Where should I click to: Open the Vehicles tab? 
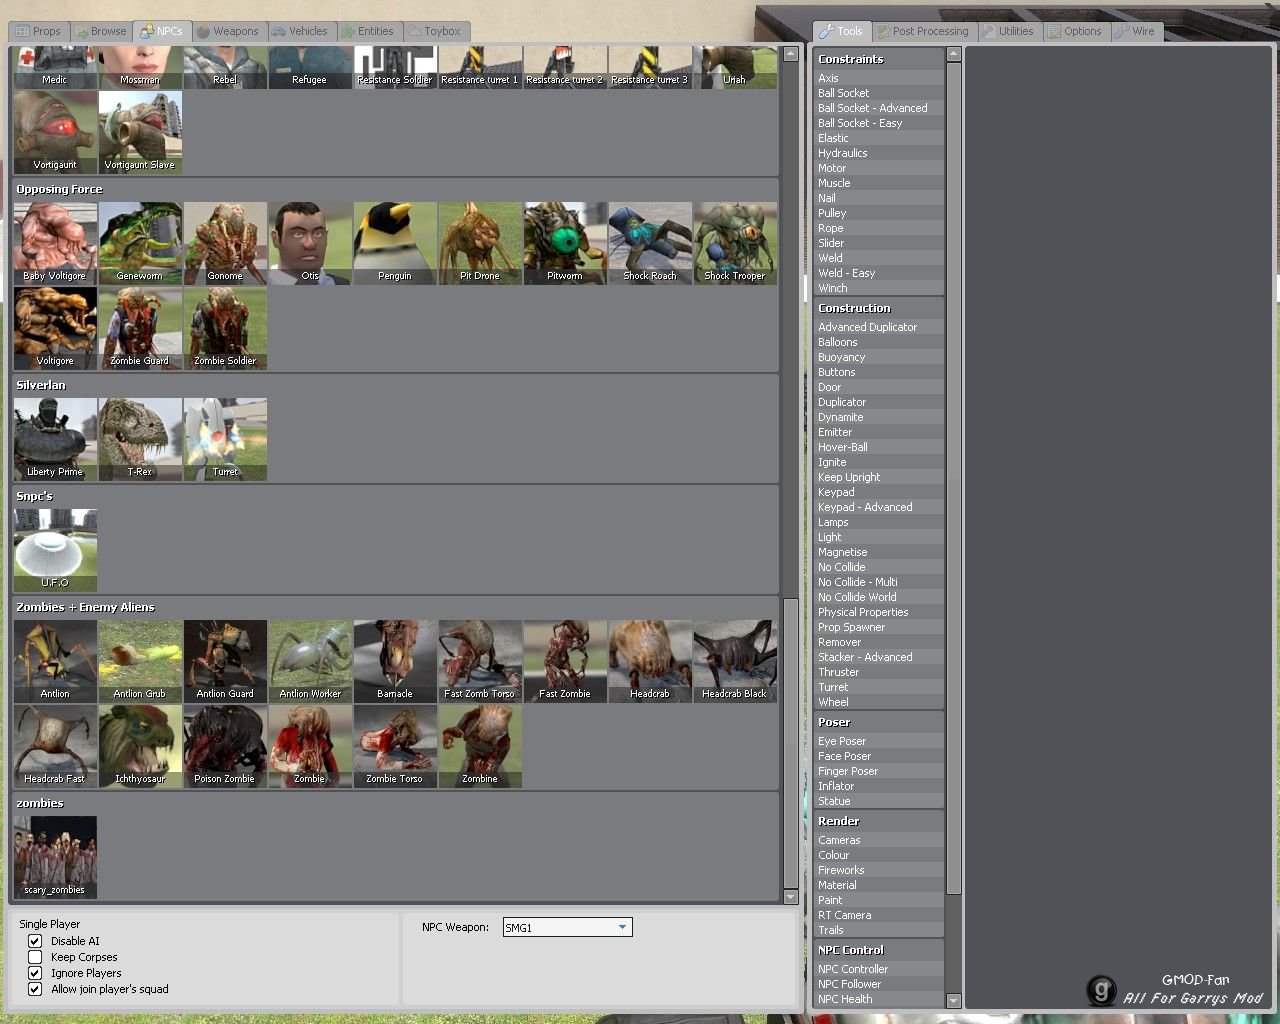(300, 31)
